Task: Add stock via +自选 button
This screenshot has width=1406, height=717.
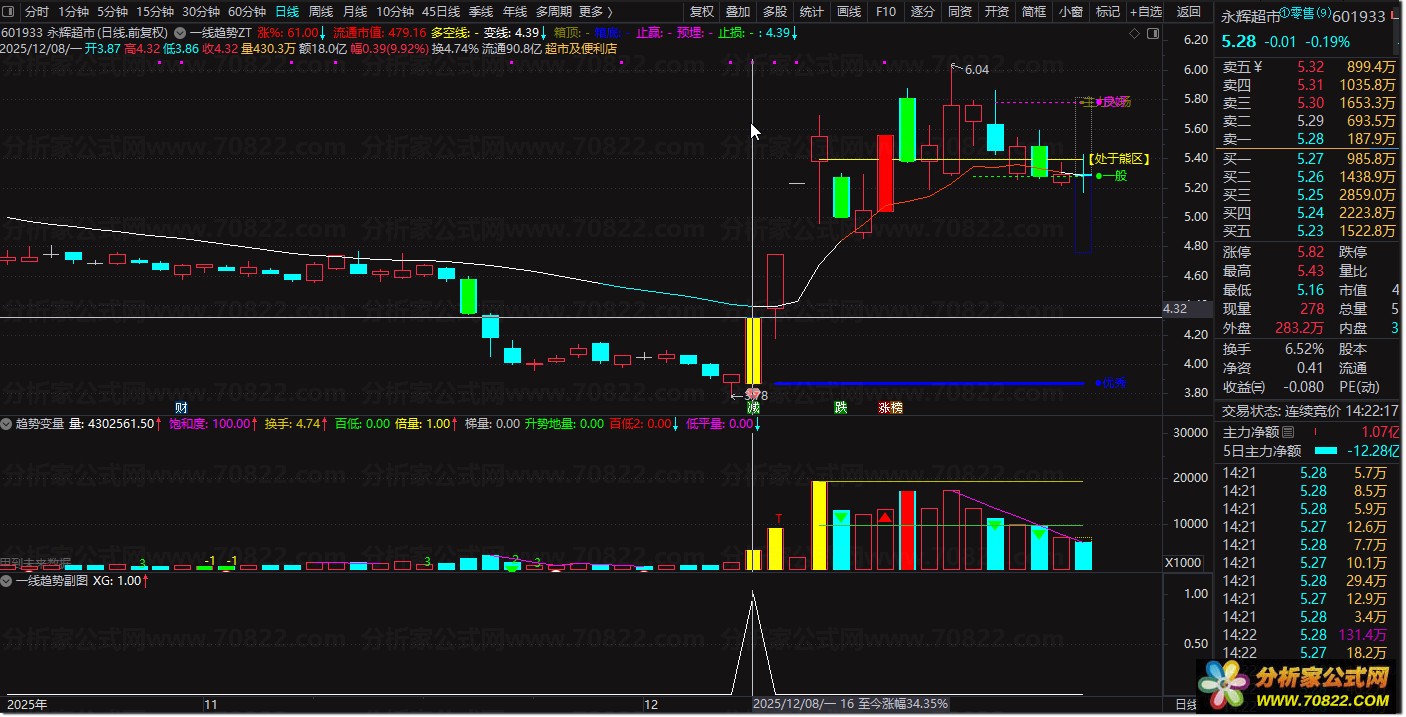Action: pyautogui.click(x=1146, y=12)
